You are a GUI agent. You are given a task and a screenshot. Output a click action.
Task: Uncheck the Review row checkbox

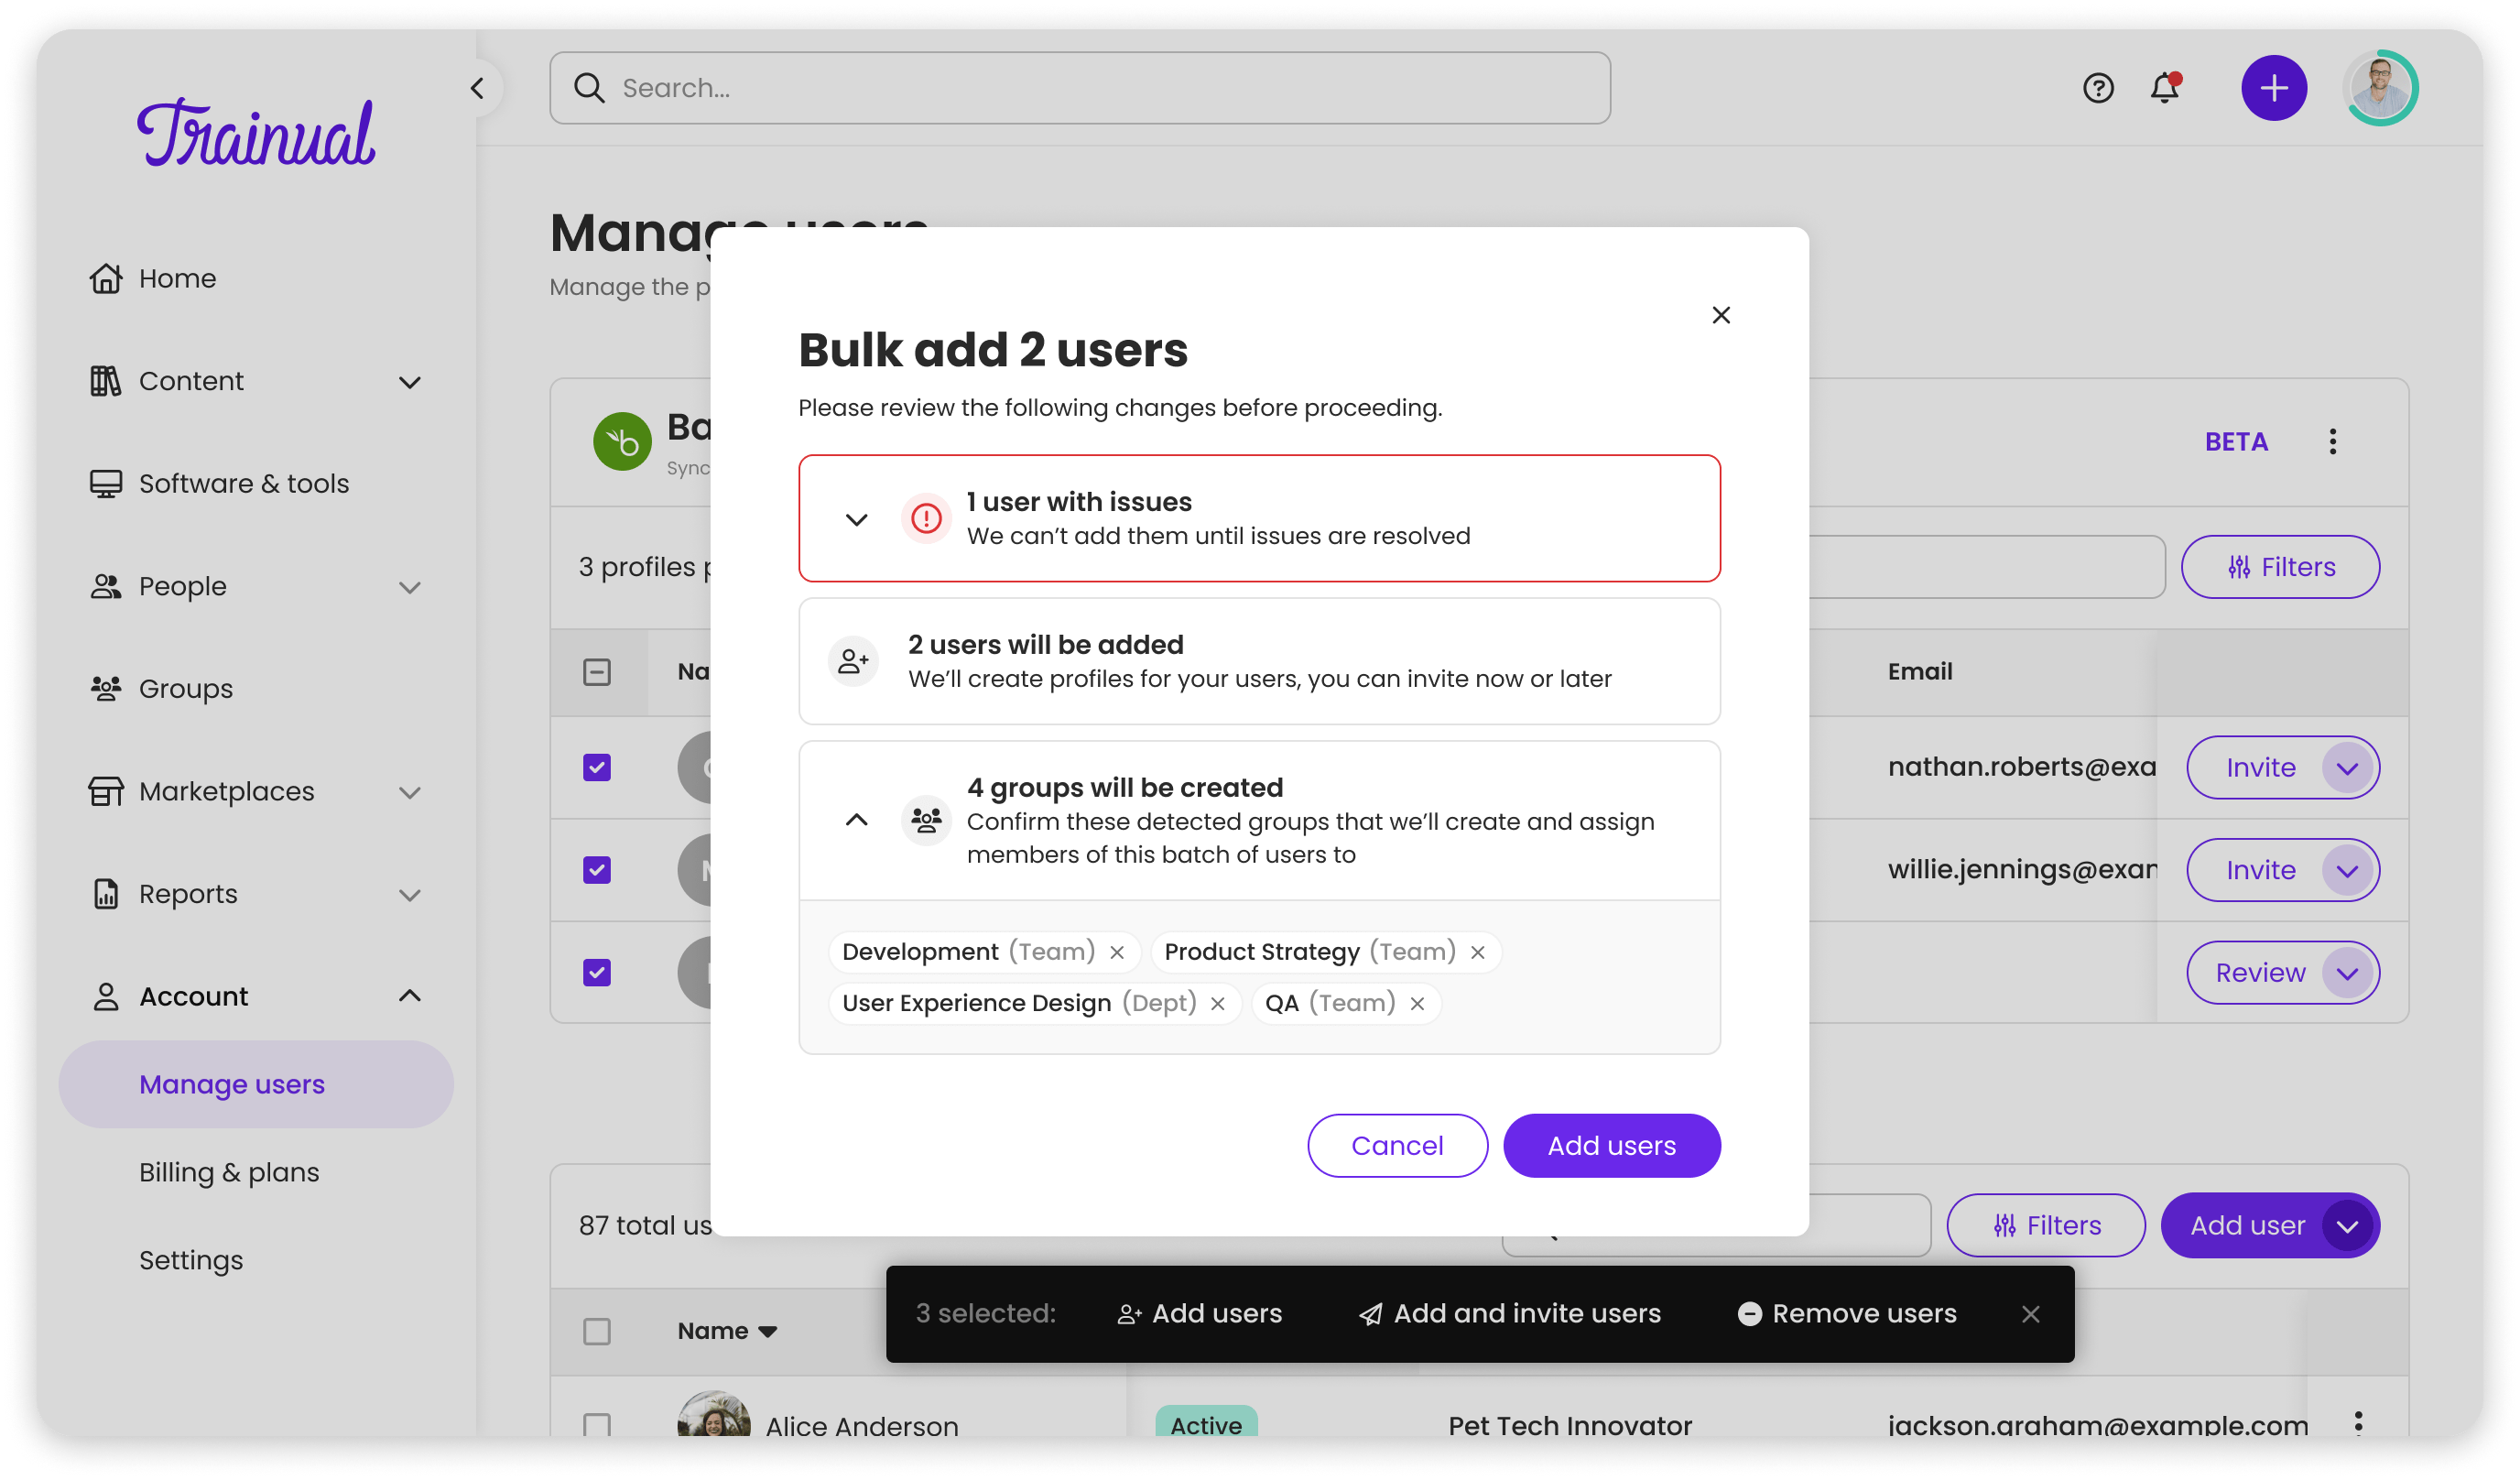(596, 972)
